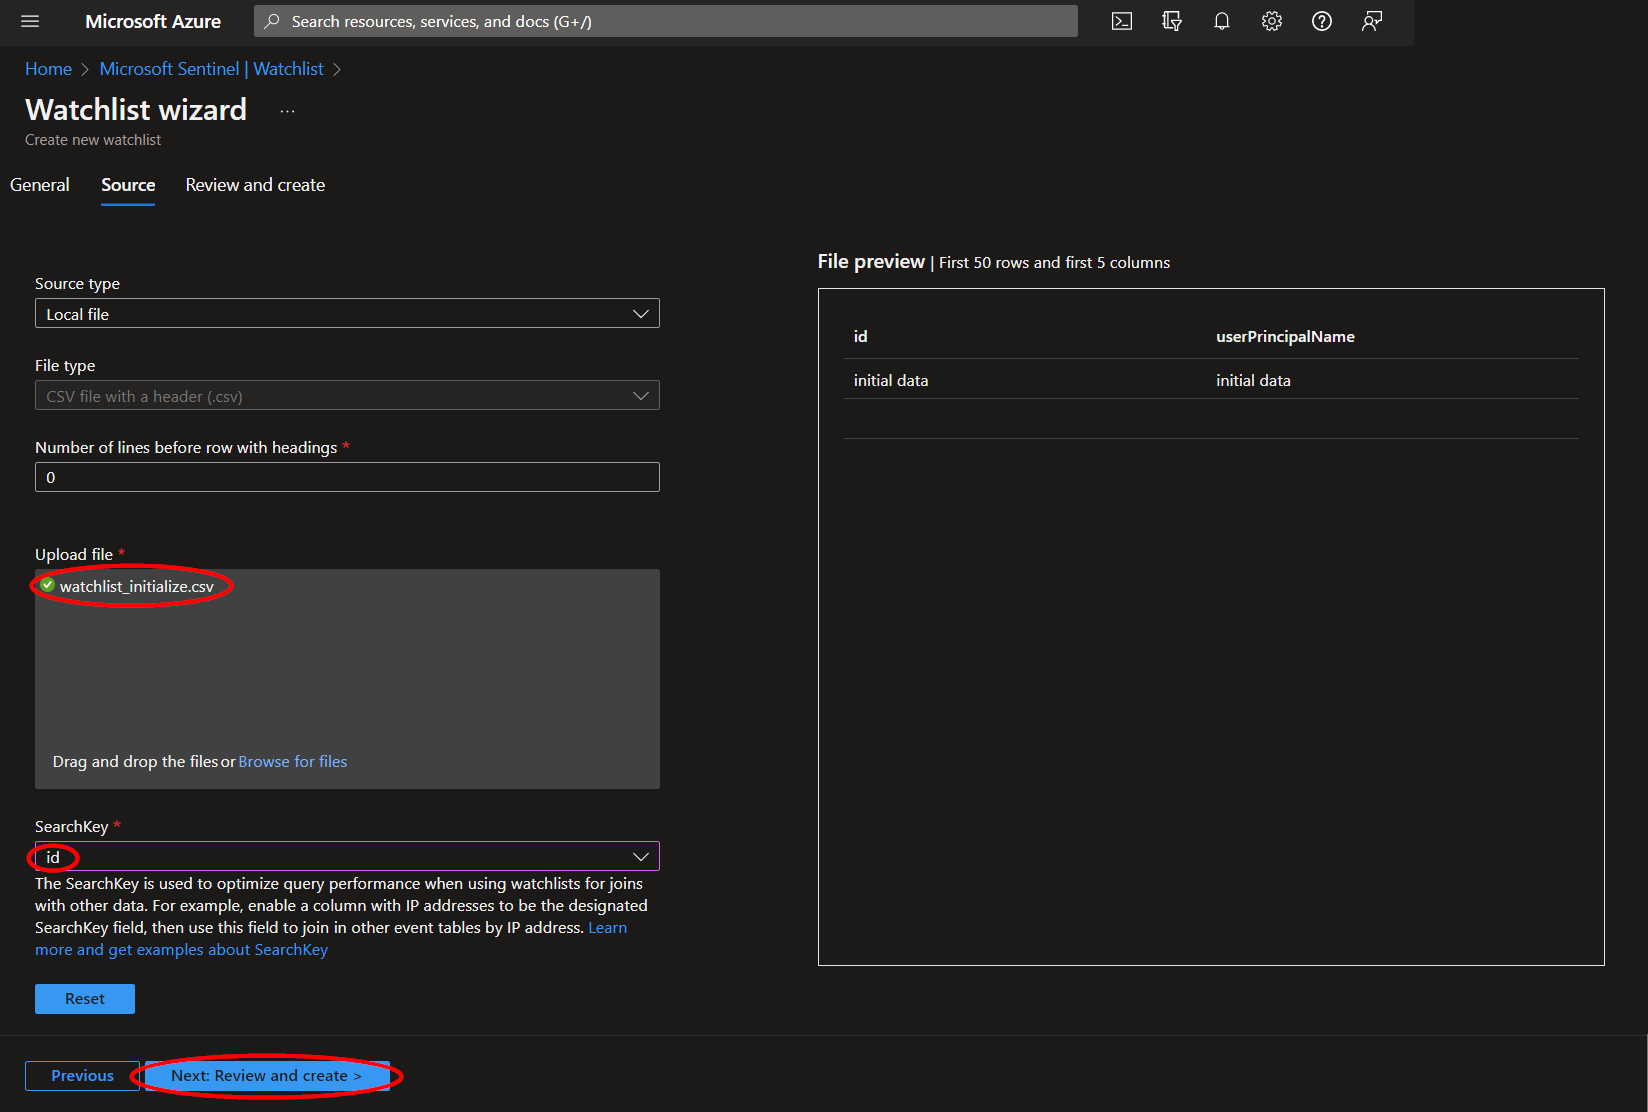The image size is (1648, 1112).
Task: Open portal settings gear
Action: [1272, 21]
